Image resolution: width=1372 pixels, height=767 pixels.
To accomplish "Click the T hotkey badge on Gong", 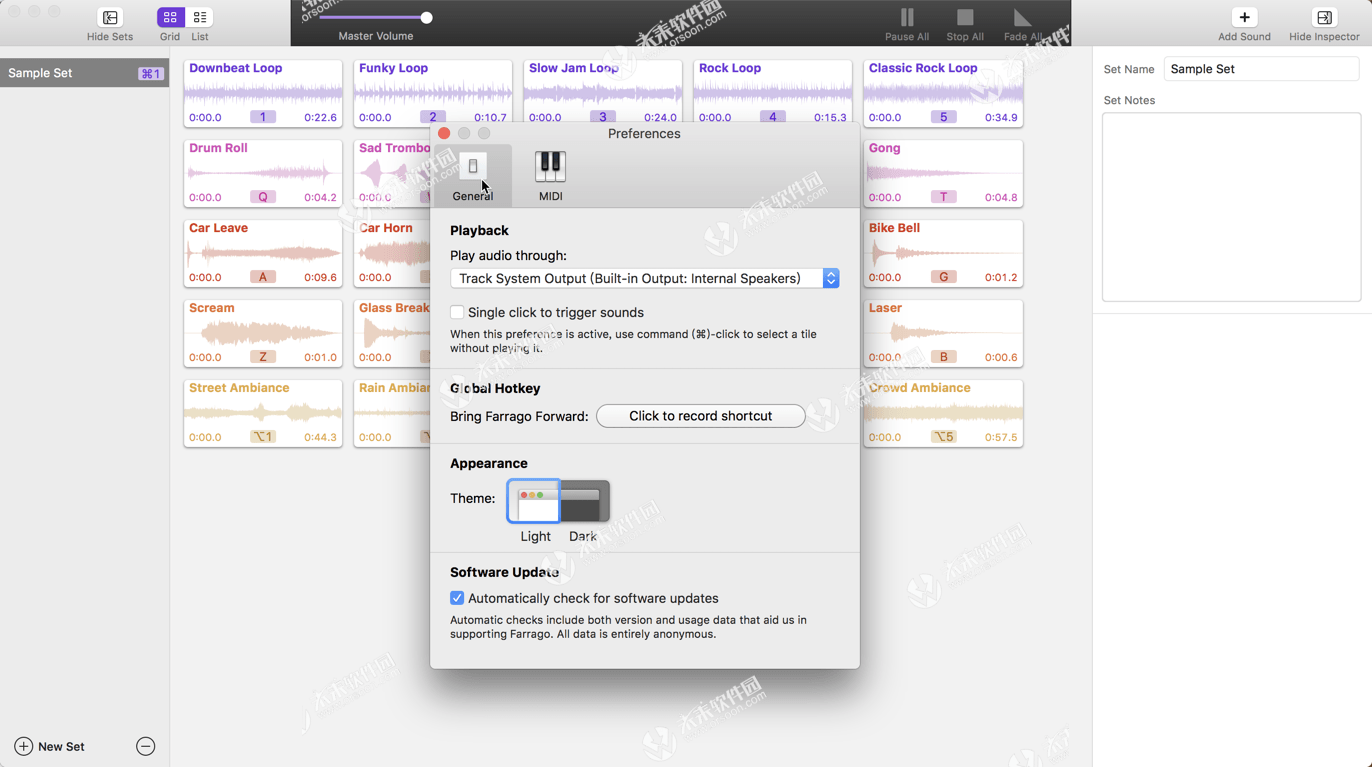I will pos(943,197).
